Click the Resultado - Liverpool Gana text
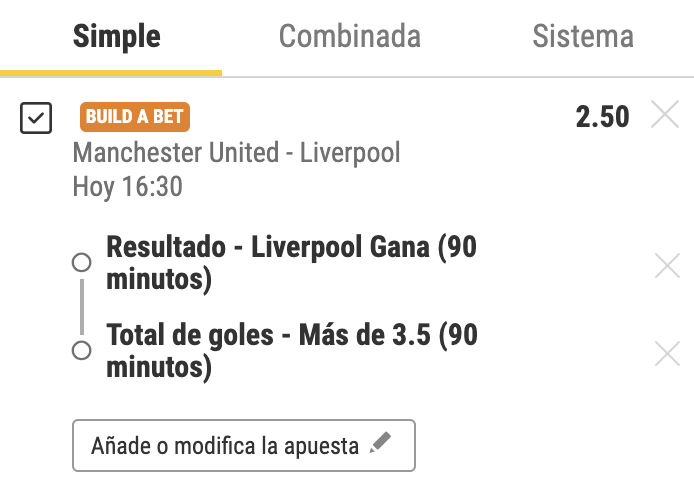 (x=290, y=246)
